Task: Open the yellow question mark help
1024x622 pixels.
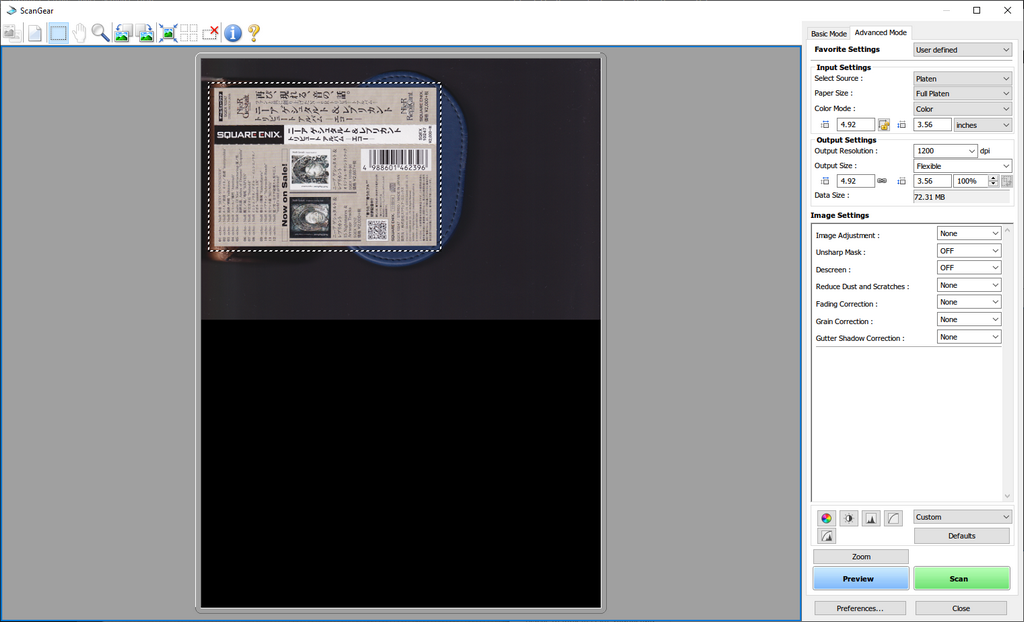Action: [254, 33]
